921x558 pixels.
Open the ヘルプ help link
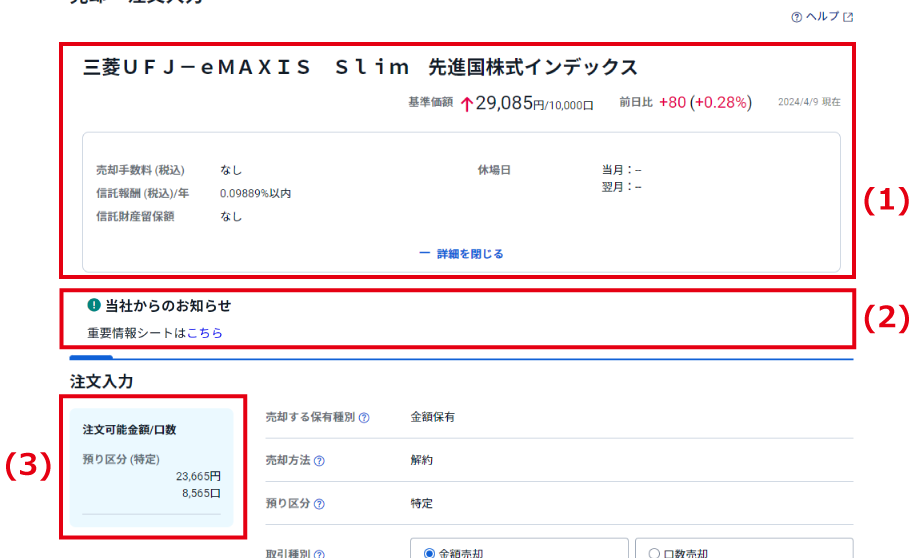click(x=822, y=16)
